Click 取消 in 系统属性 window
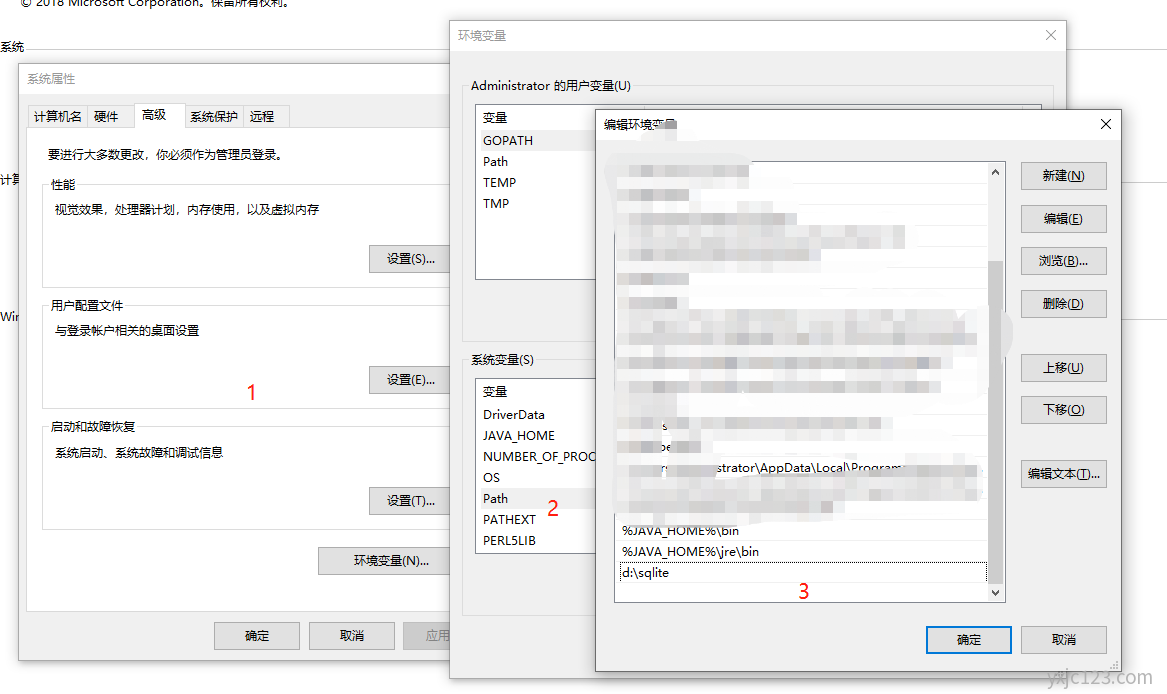 (352, 636)
